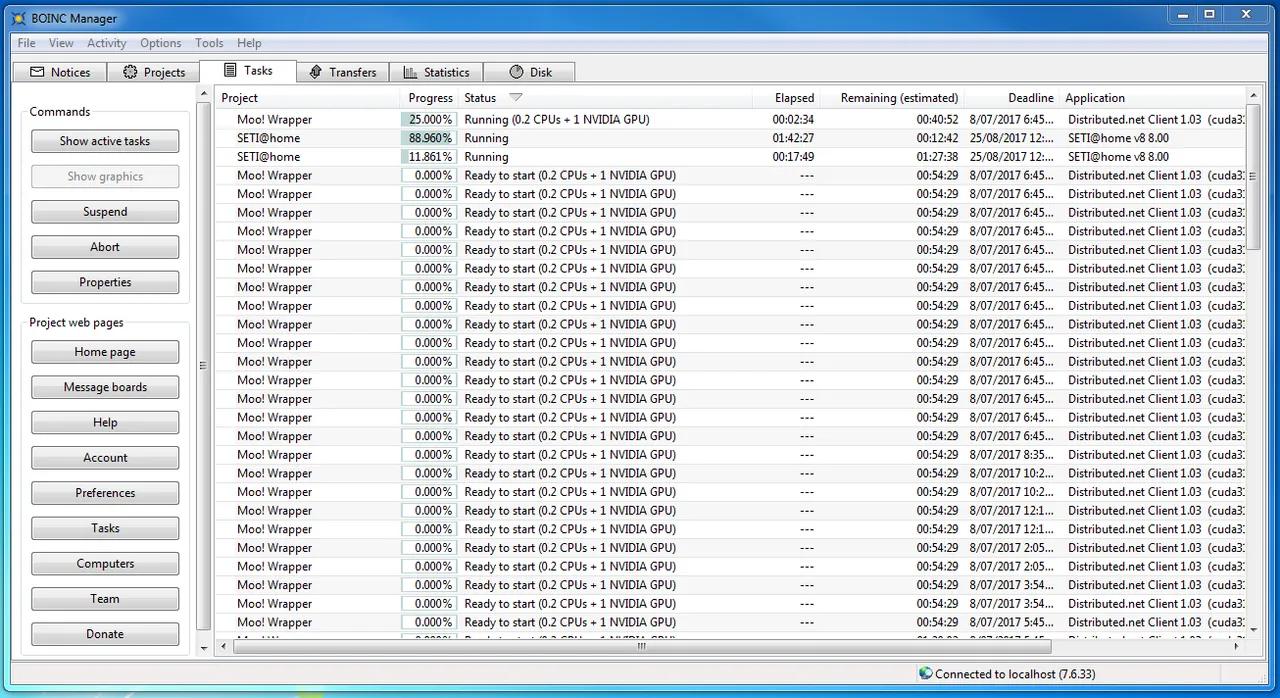This screenshot has width=1280, height=698.
Task: Click the Show graphics button
Action: click(x=105, y=176)
